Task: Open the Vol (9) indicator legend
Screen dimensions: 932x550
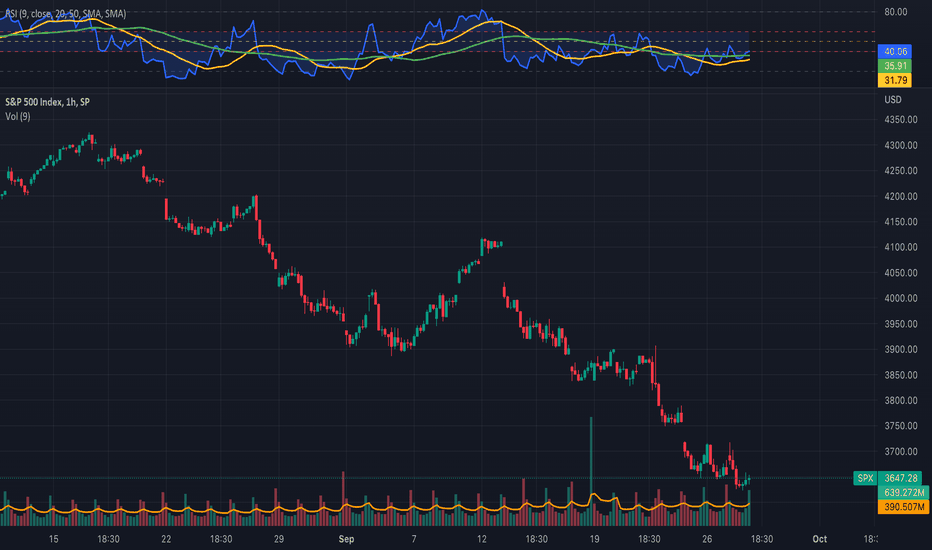Action: pos(18,117)
